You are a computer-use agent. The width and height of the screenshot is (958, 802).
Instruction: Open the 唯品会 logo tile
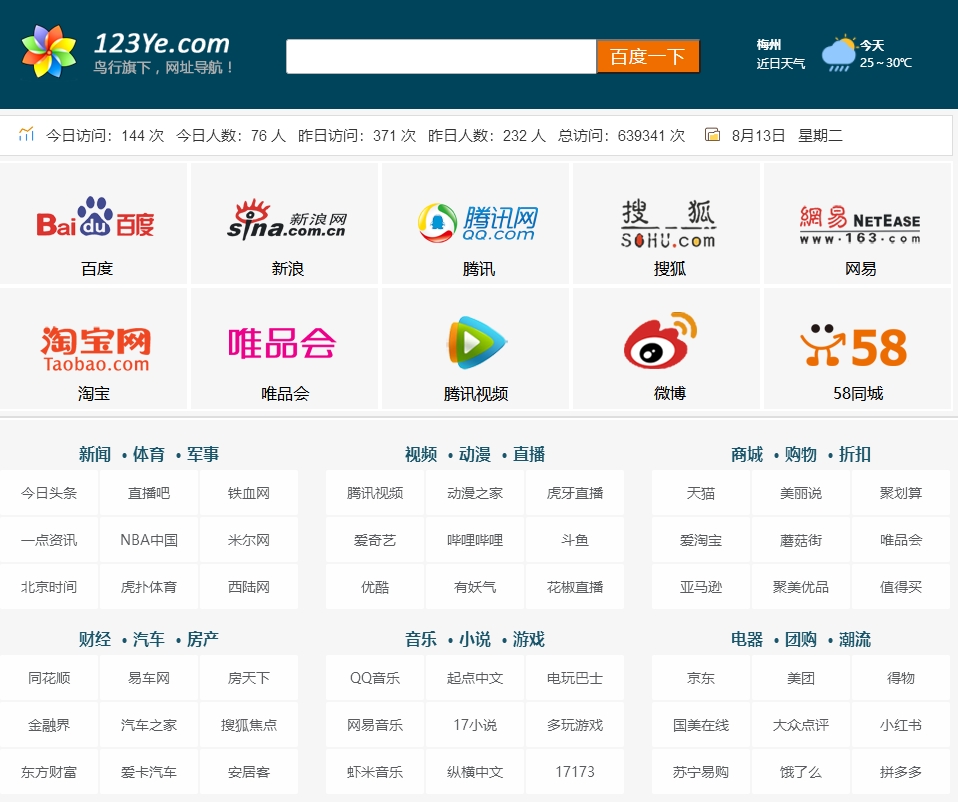coord(283,343)
